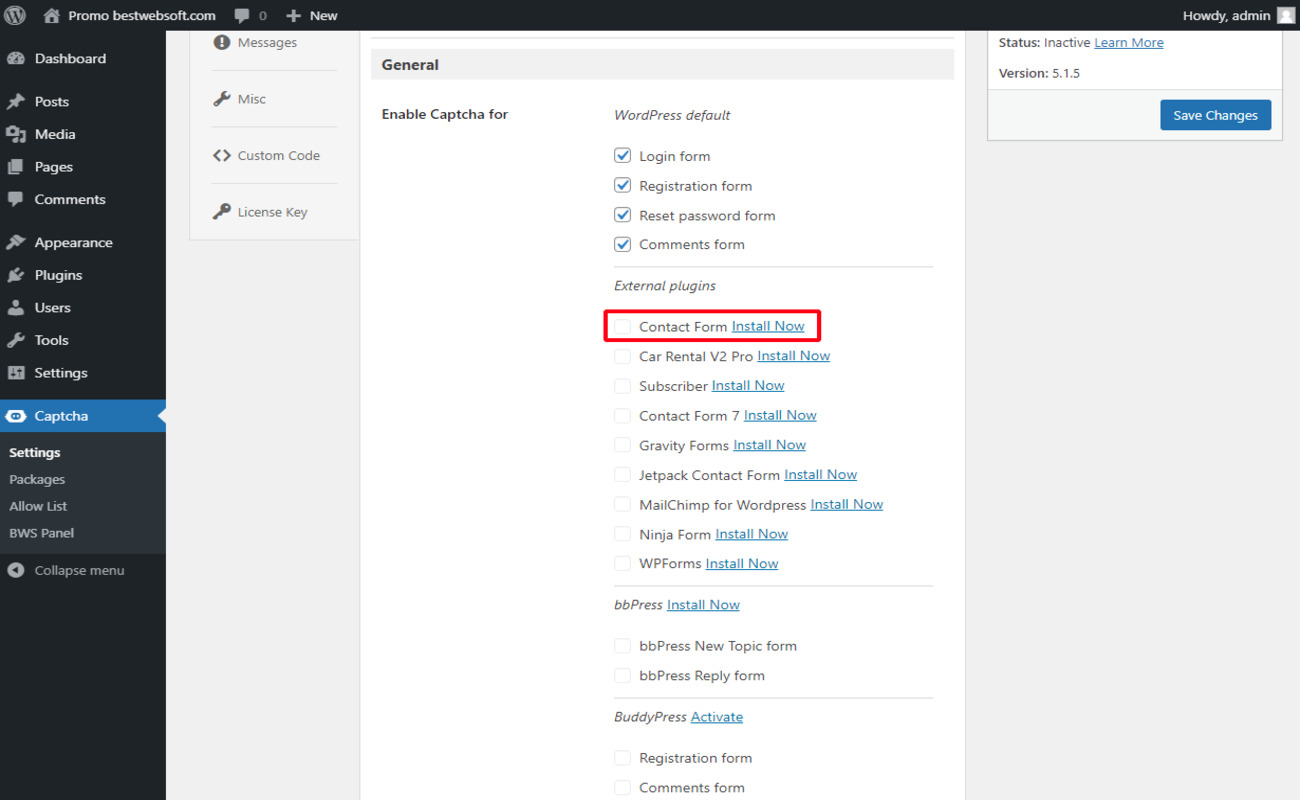Open the Packages submenu under Captcha

pyautogui.click(x=37, y=480)
